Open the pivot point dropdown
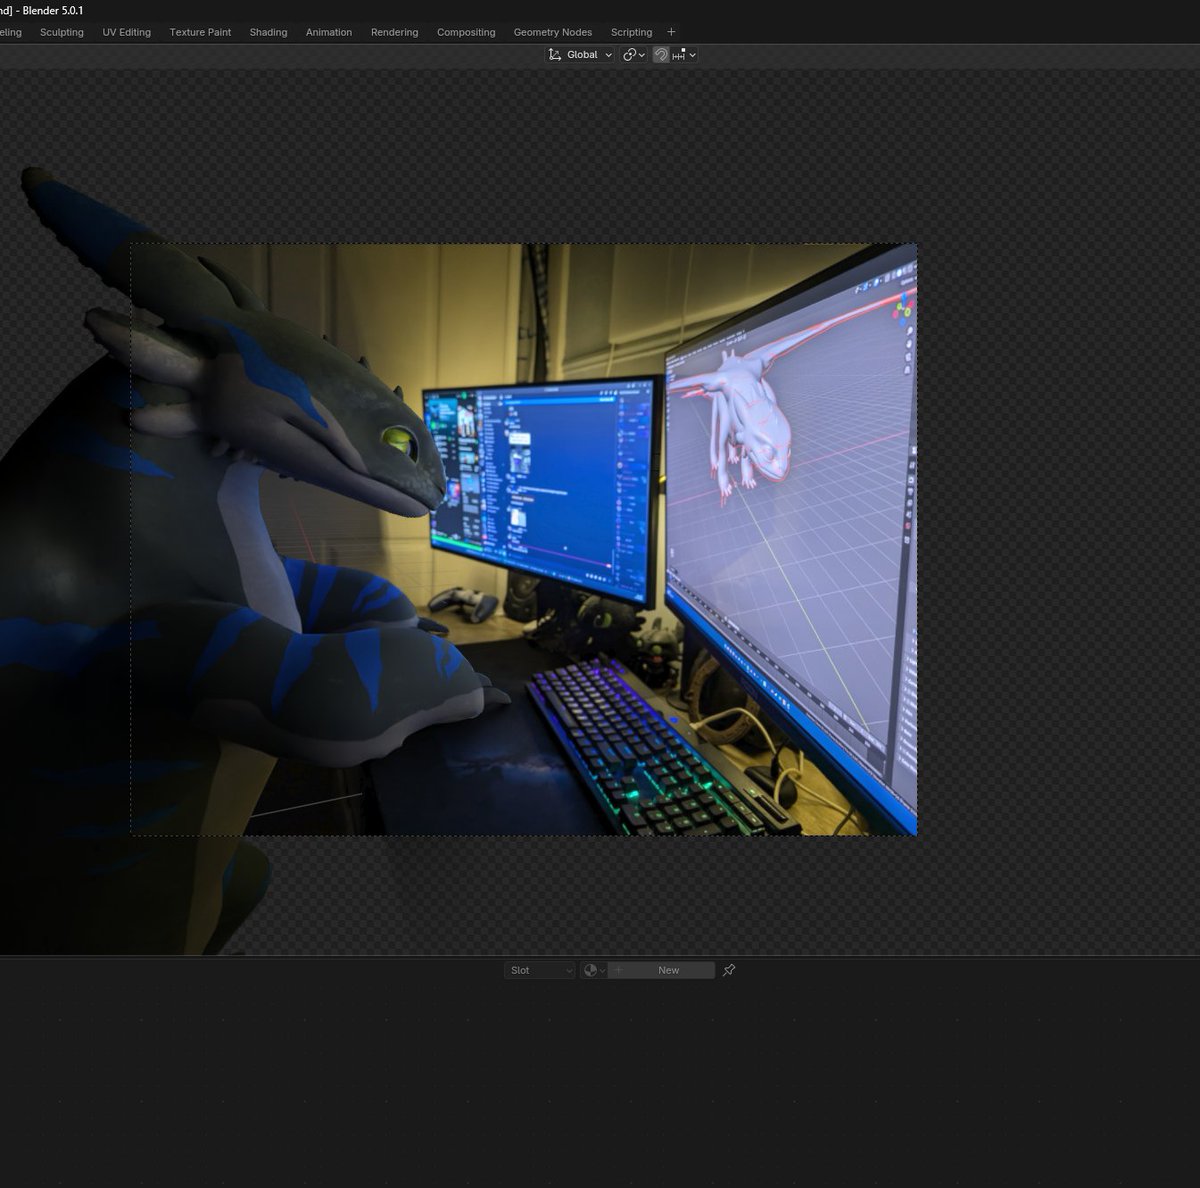This screenshot has width=1200, height=1188. (634, 55)
